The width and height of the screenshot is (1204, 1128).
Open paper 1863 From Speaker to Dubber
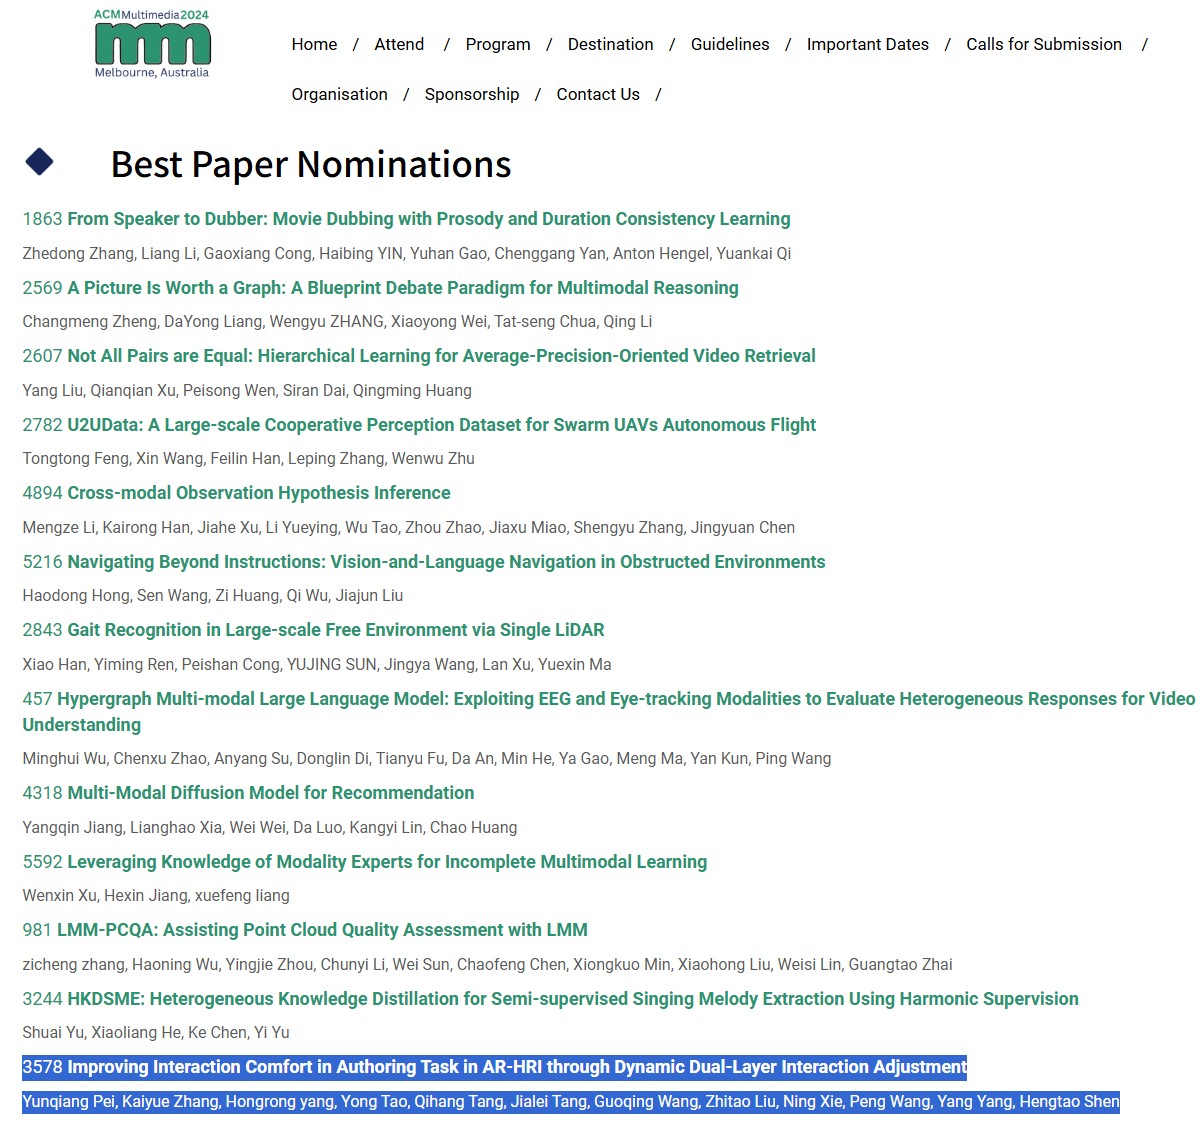point(406,219)
